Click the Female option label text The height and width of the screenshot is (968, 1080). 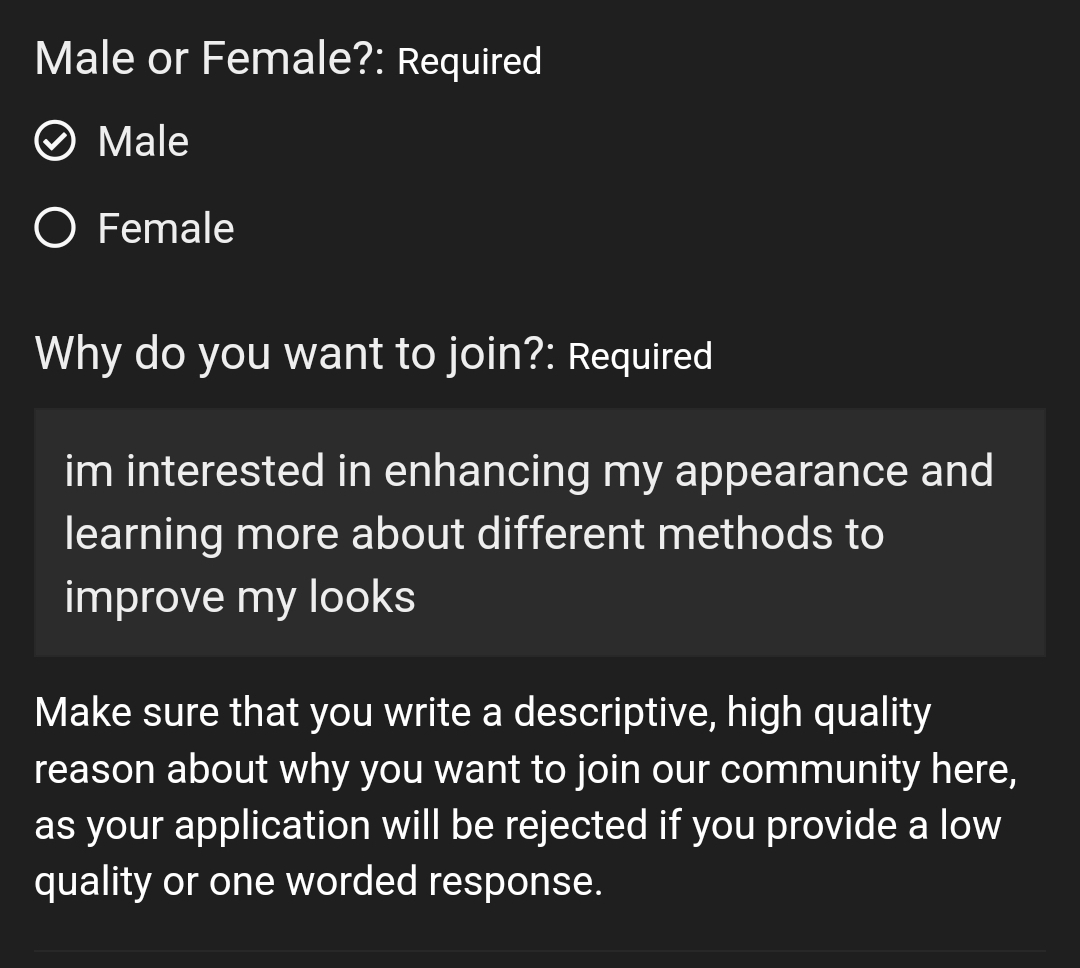tap(165, 228)
